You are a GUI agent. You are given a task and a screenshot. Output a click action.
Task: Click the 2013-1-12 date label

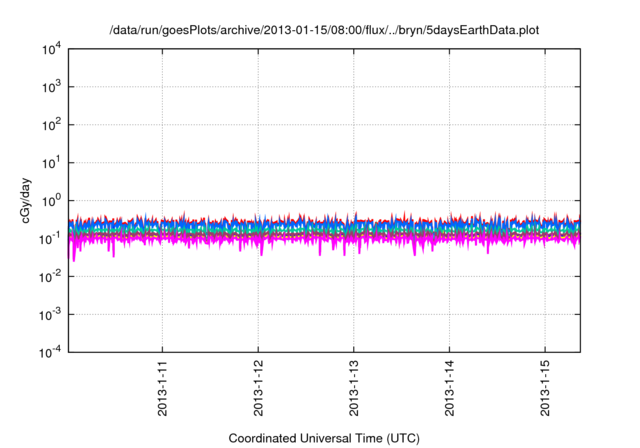coord(258,388)
